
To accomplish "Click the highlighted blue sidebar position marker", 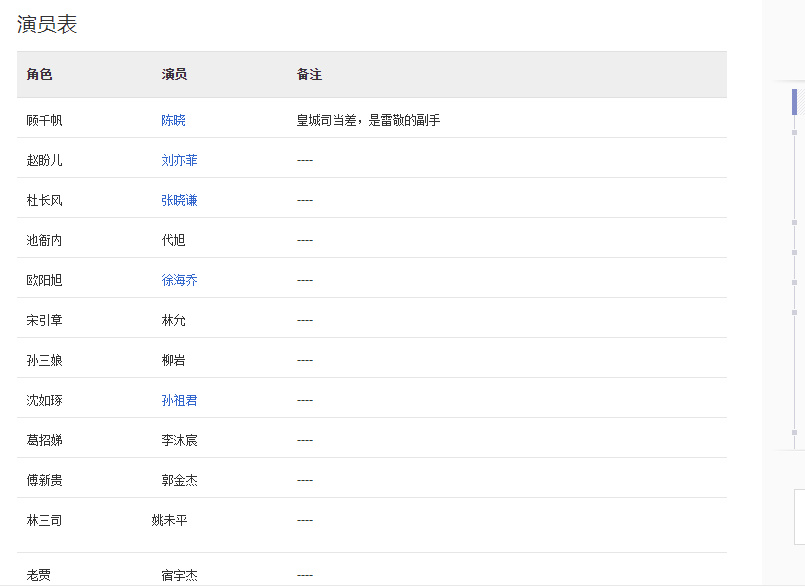I will tap(794, 102).
